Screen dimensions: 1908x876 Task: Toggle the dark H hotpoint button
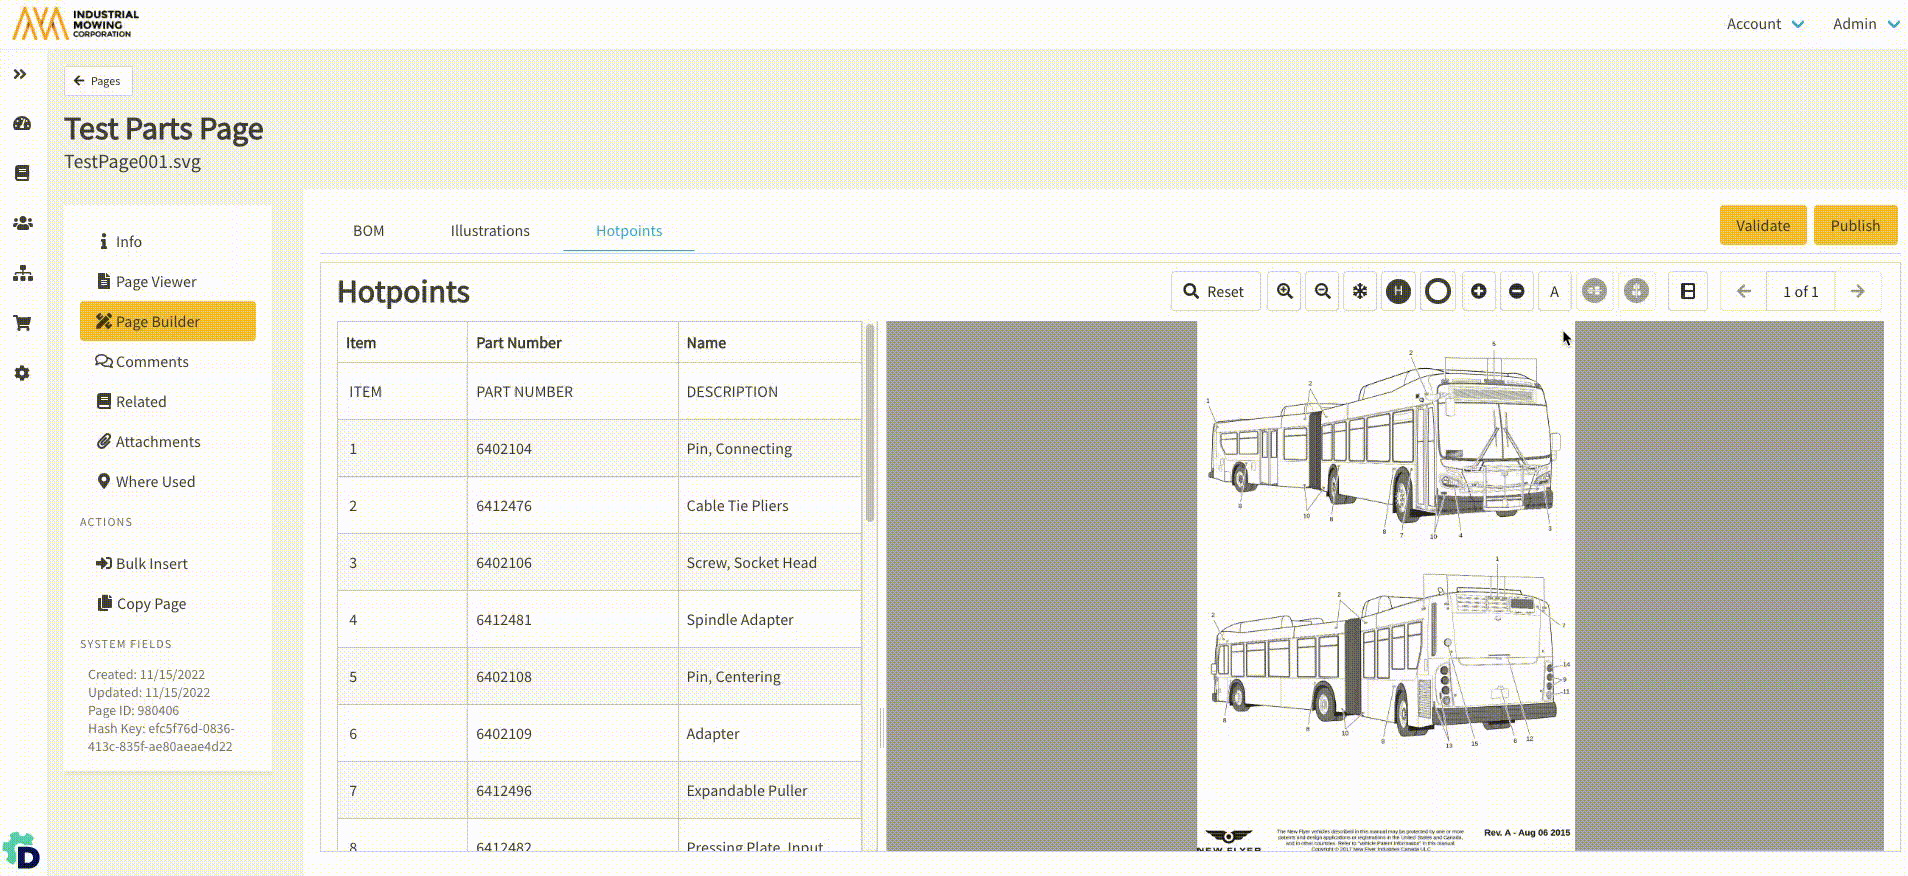click(x=1398, y=291)
